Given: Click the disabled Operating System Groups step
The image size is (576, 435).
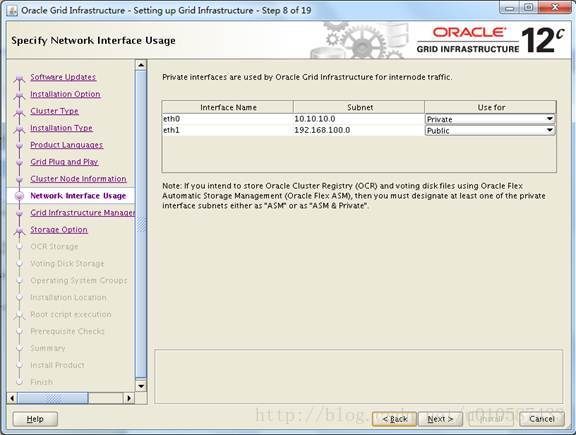Looking at the screenshot, I should [x=79, y=280].
